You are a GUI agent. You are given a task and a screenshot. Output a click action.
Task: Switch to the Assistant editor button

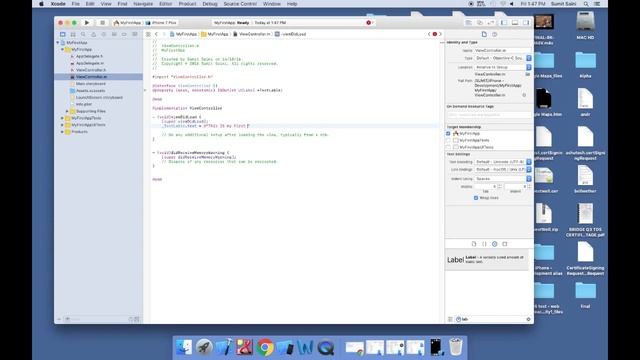480,23
